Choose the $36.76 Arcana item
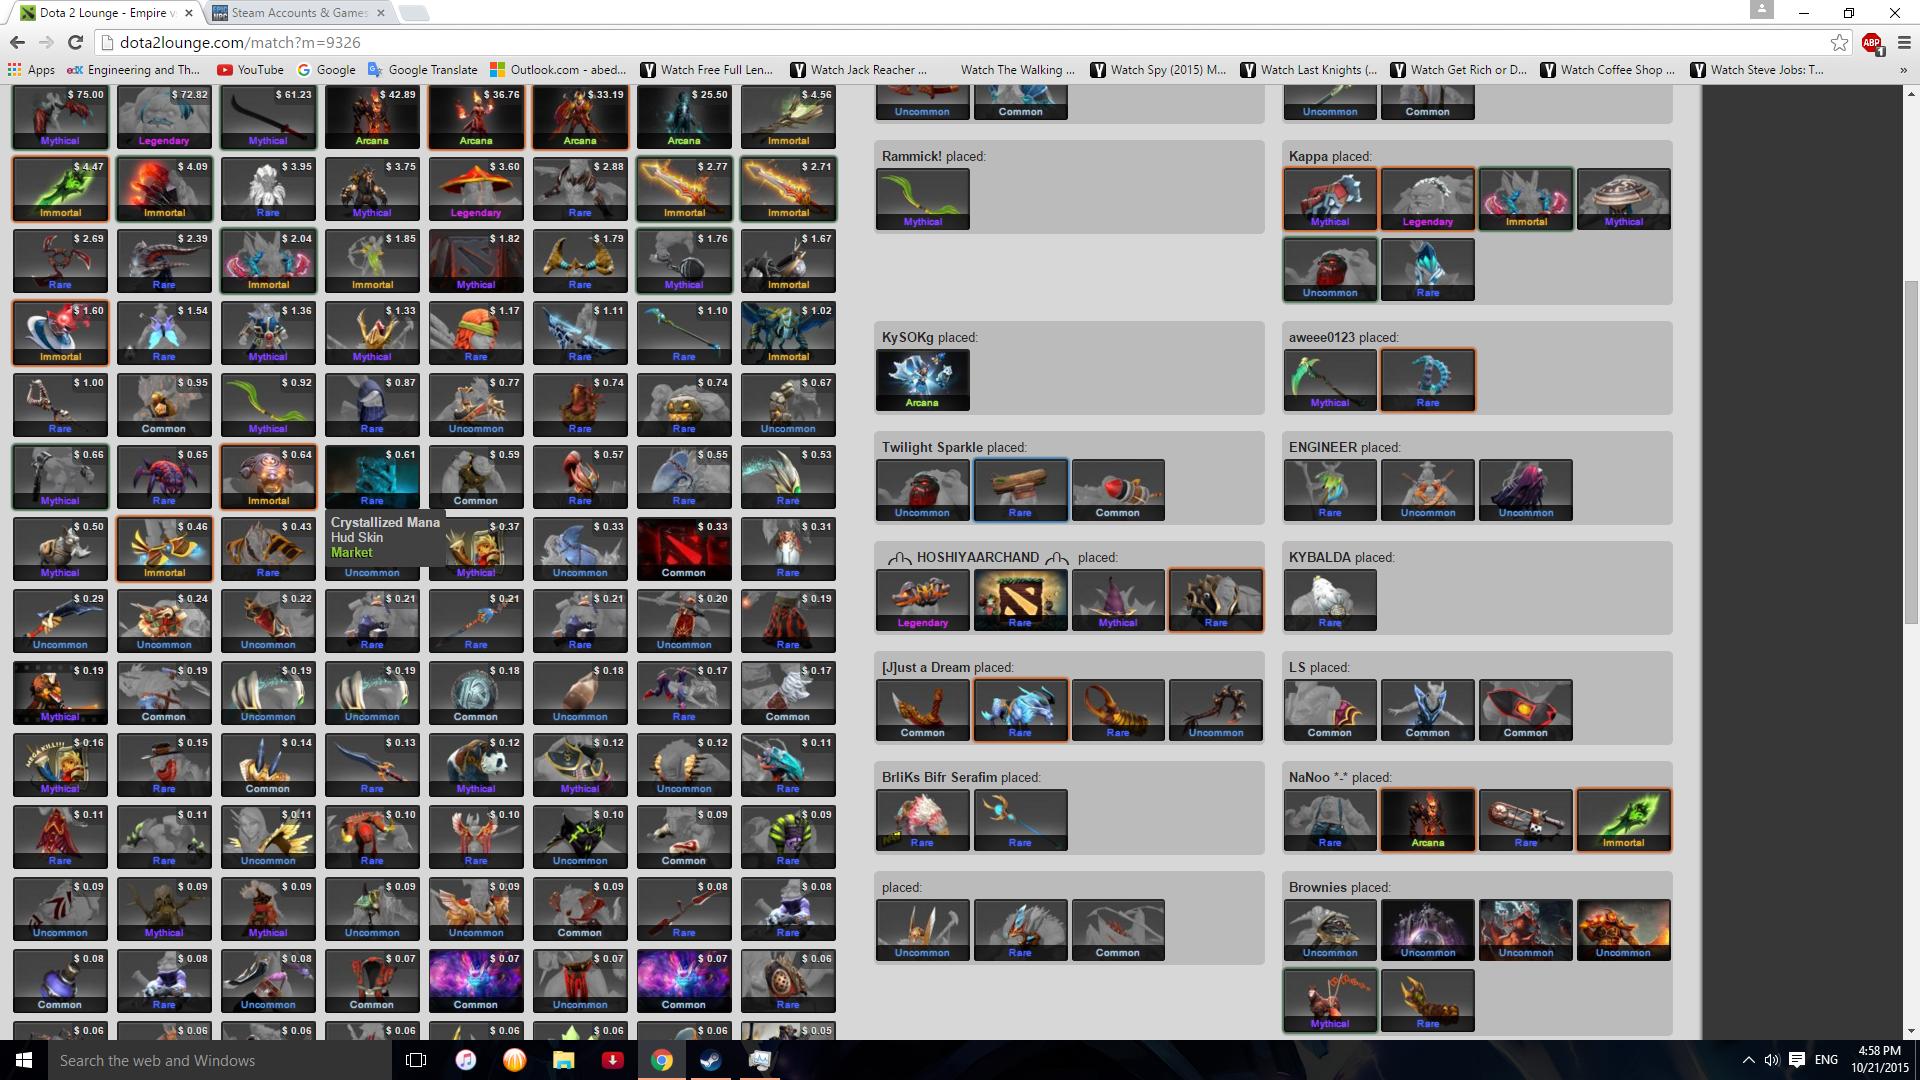This screenshot has height=1080, width=1920. point(476,117)
